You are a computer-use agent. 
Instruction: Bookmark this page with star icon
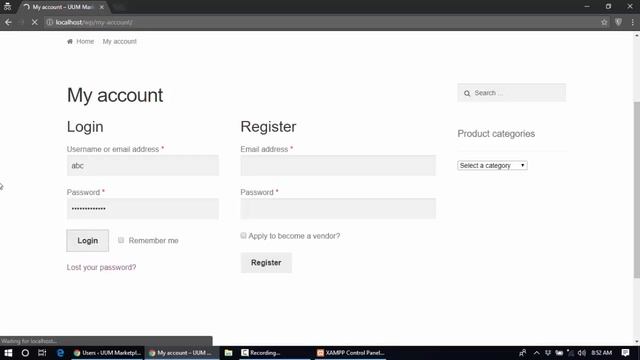point(604,22)
